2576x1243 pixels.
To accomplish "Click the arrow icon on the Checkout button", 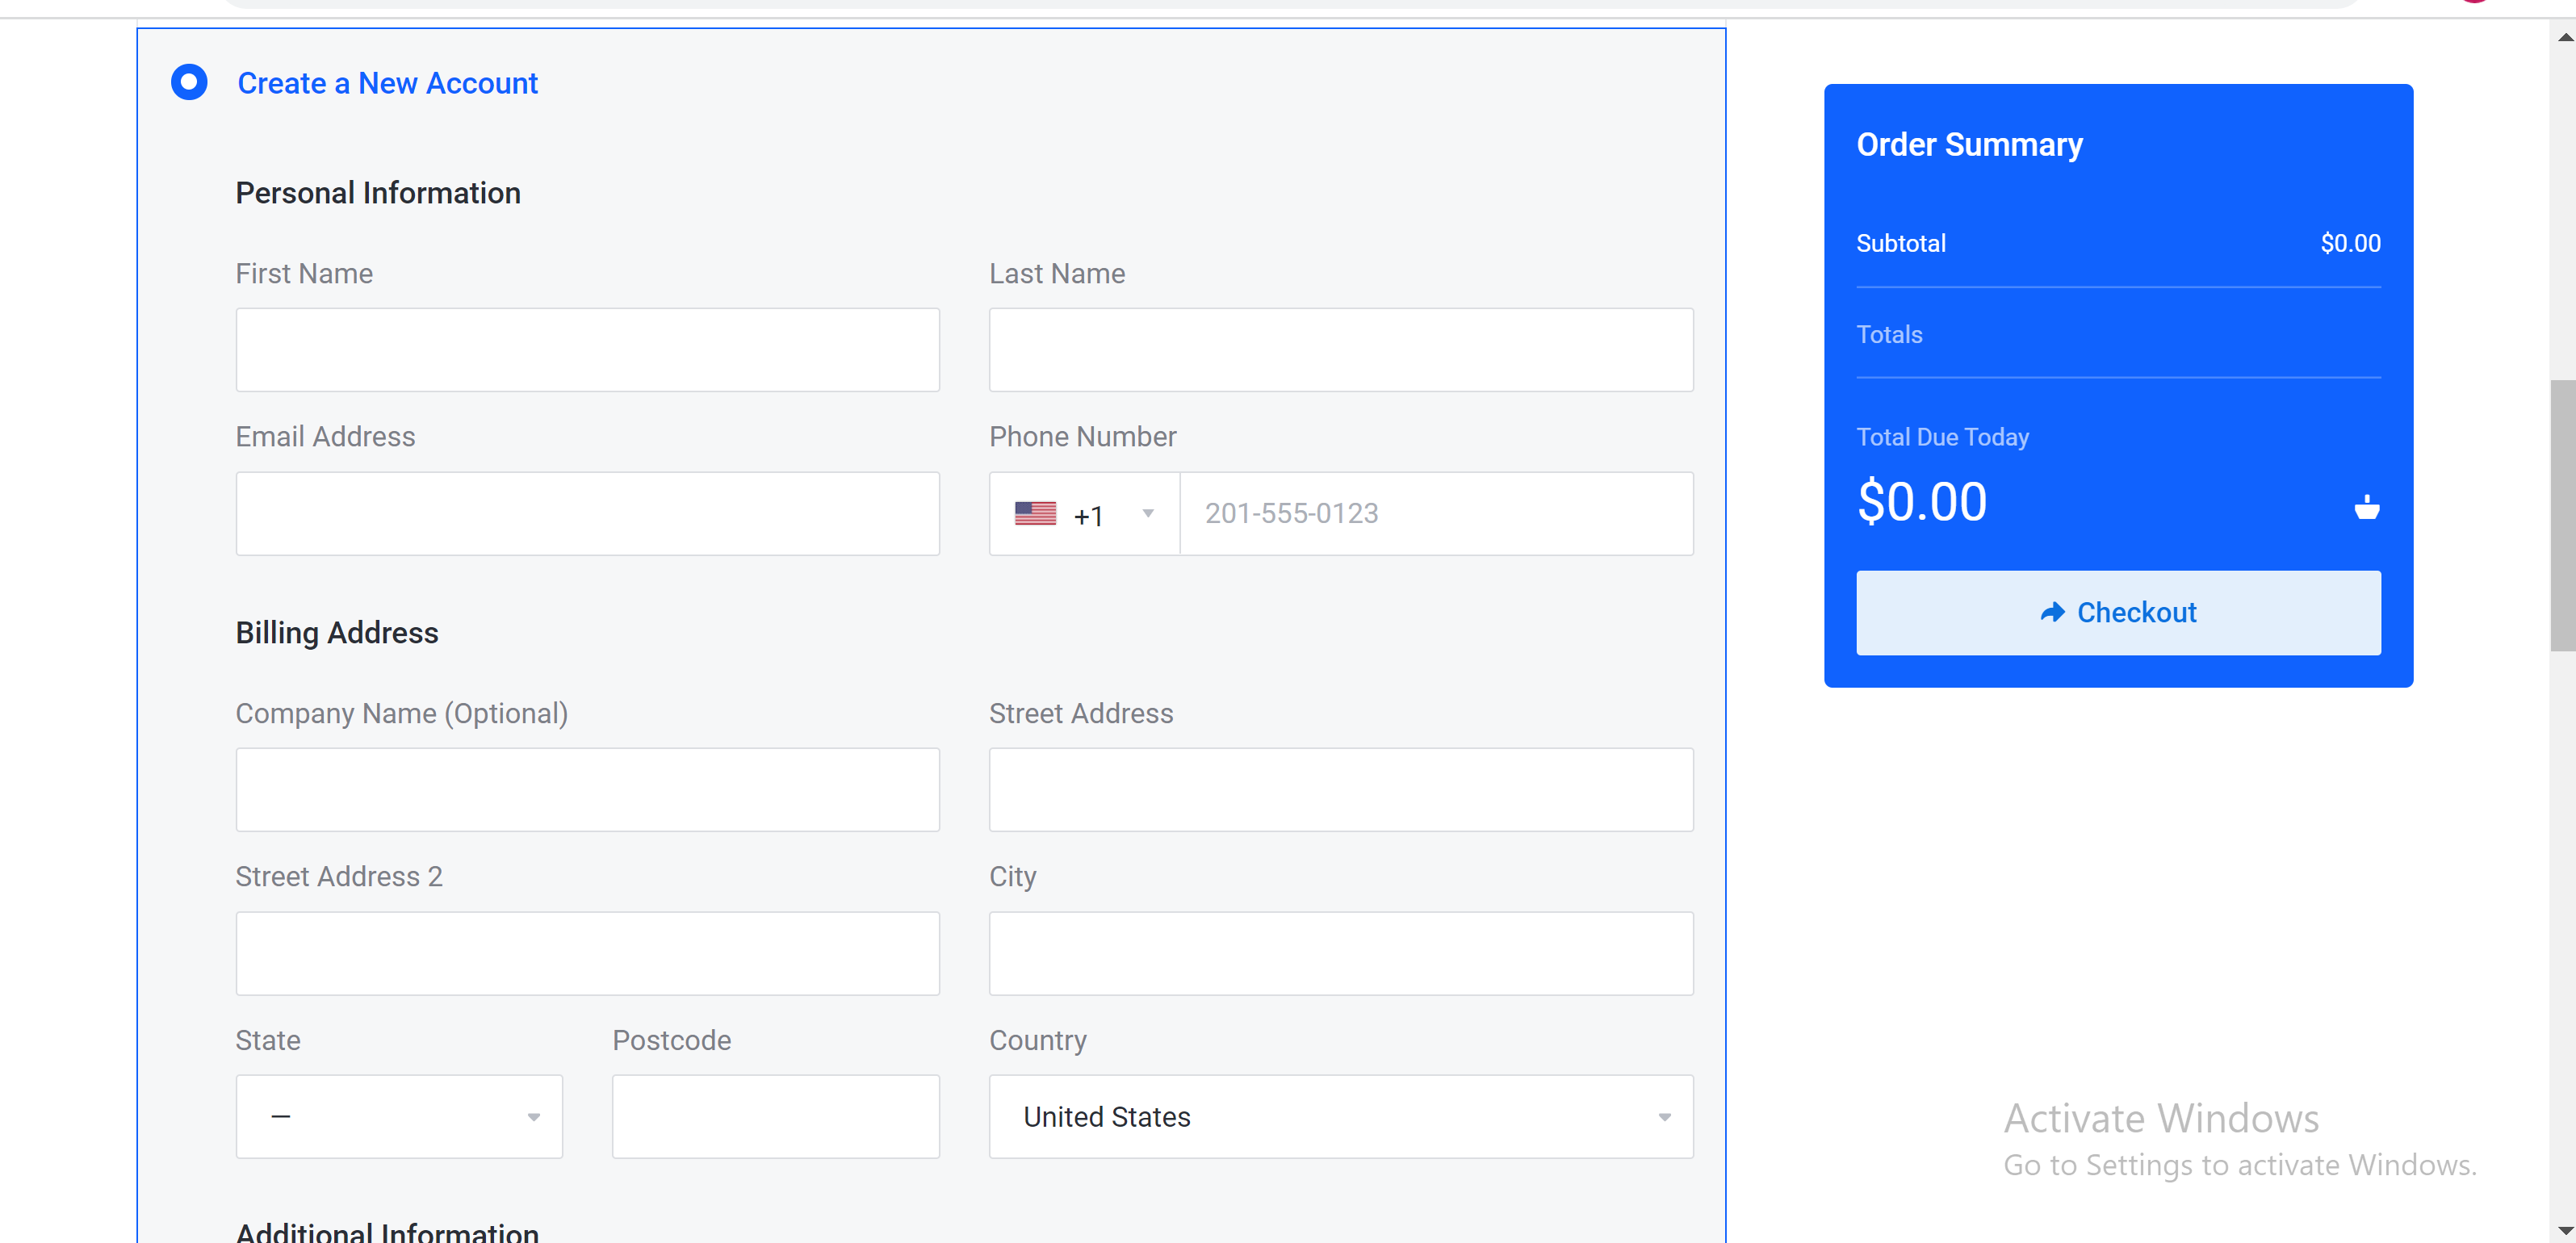I will (2051, 613).
